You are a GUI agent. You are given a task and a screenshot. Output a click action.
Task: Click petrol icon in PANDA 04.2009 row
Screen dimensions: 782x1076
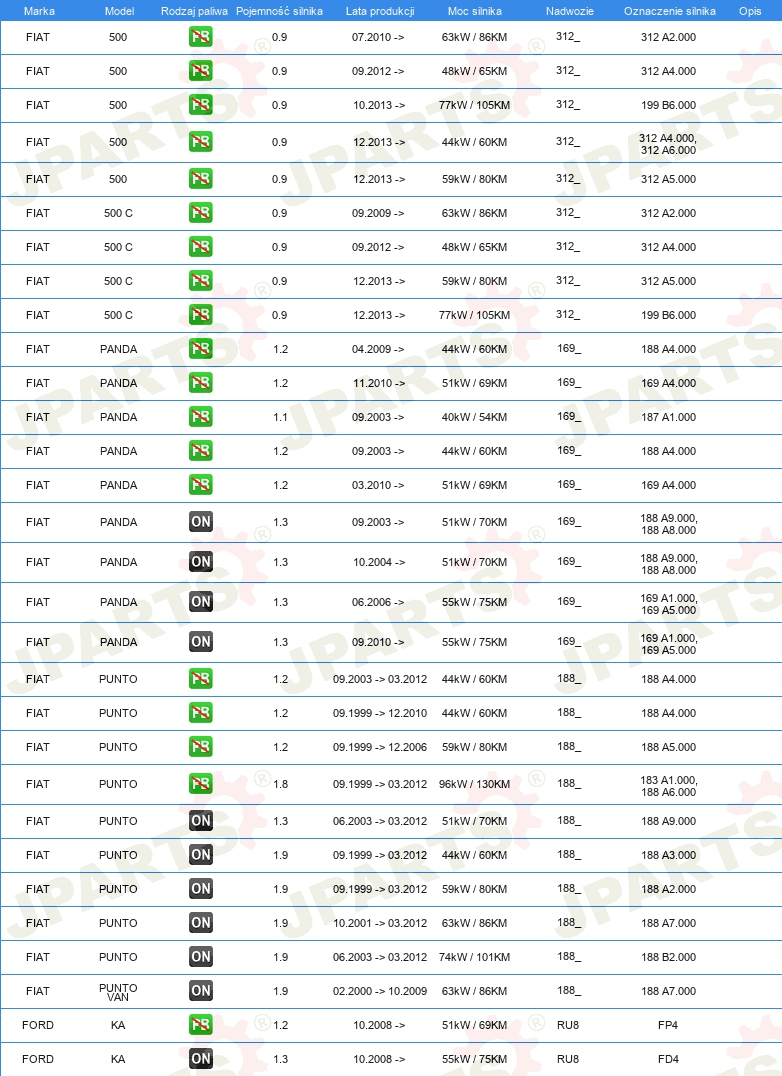(200, 349)
